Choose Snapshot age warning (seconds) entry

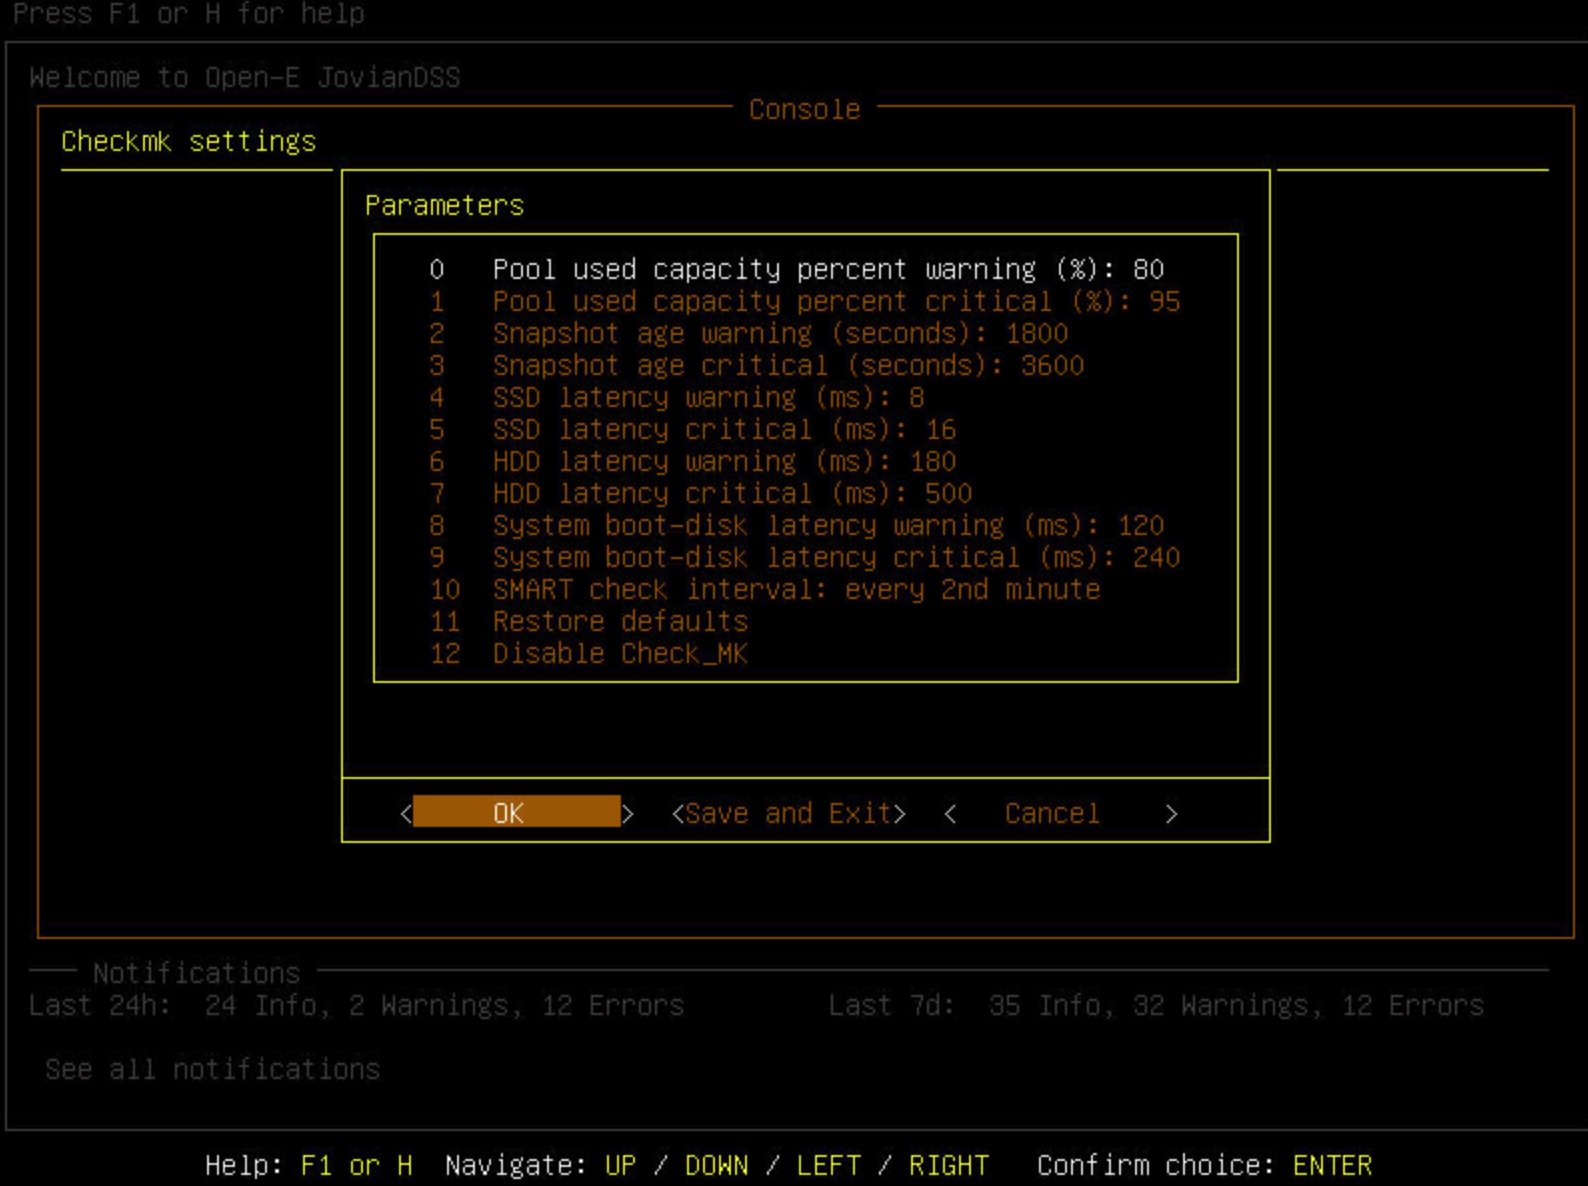749,333
